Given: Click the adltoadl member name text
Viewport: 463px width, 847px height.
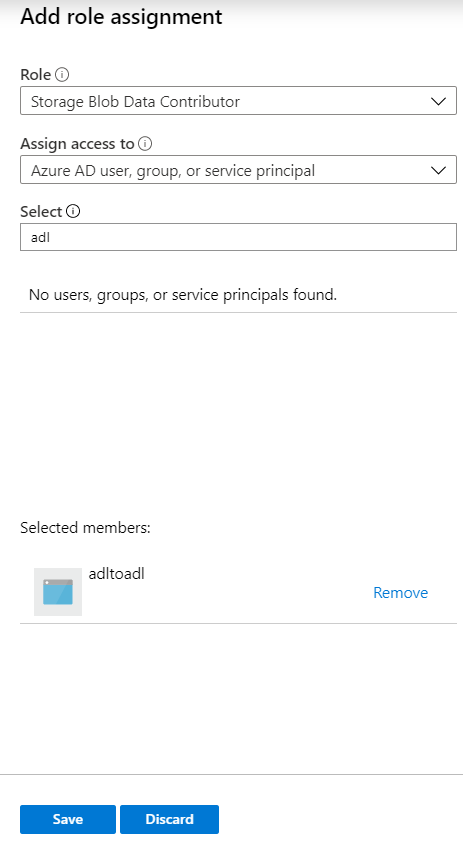Looking at the screenshot, I should coord(116,573).
